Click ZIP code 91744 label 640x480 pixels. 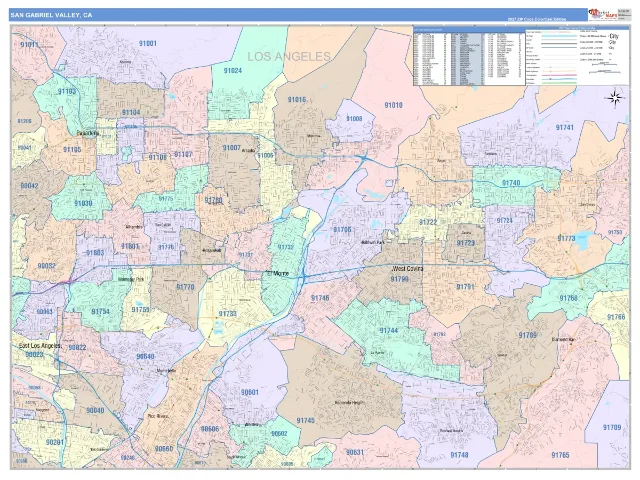tap(389, 331)
